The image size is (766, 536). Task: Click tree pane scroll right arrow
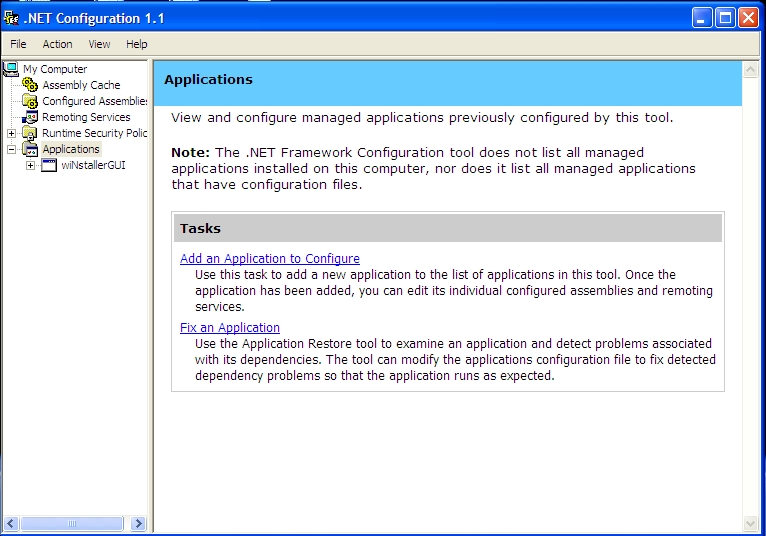pos(138,523)
